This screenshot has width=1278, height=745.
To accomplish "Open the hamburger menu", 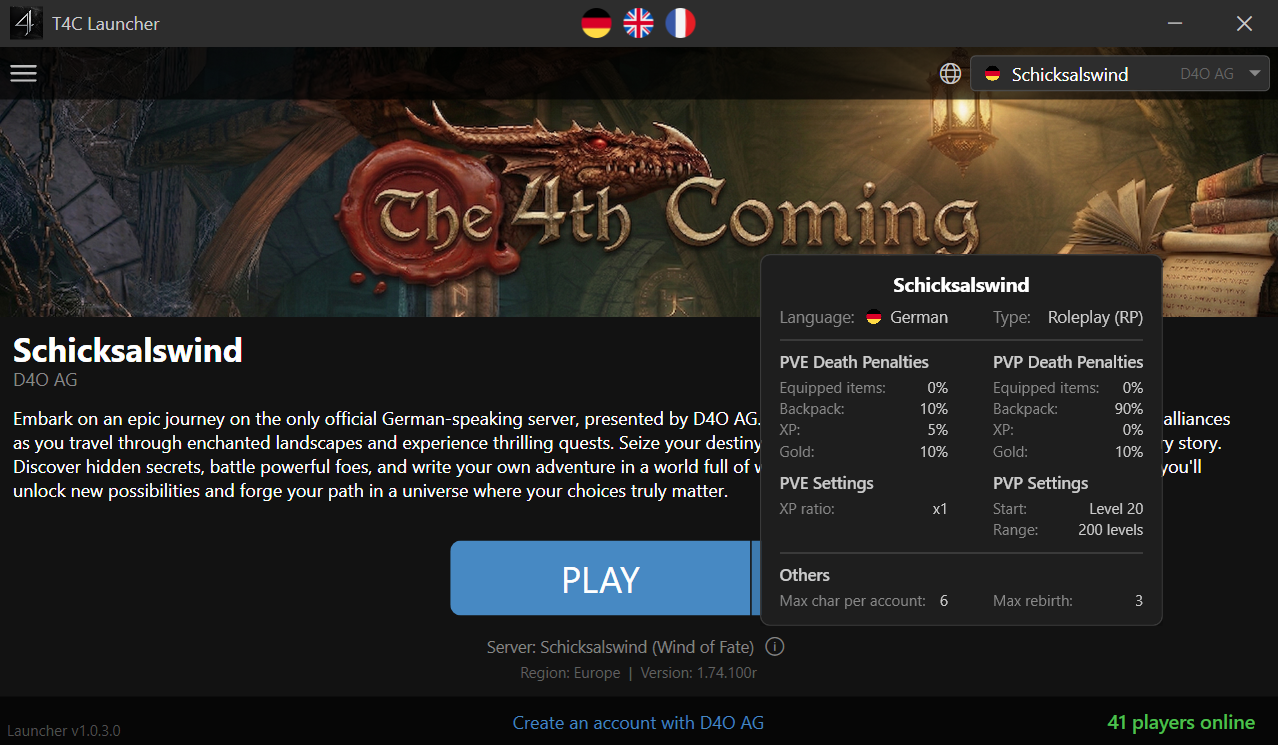I will 23,73.
